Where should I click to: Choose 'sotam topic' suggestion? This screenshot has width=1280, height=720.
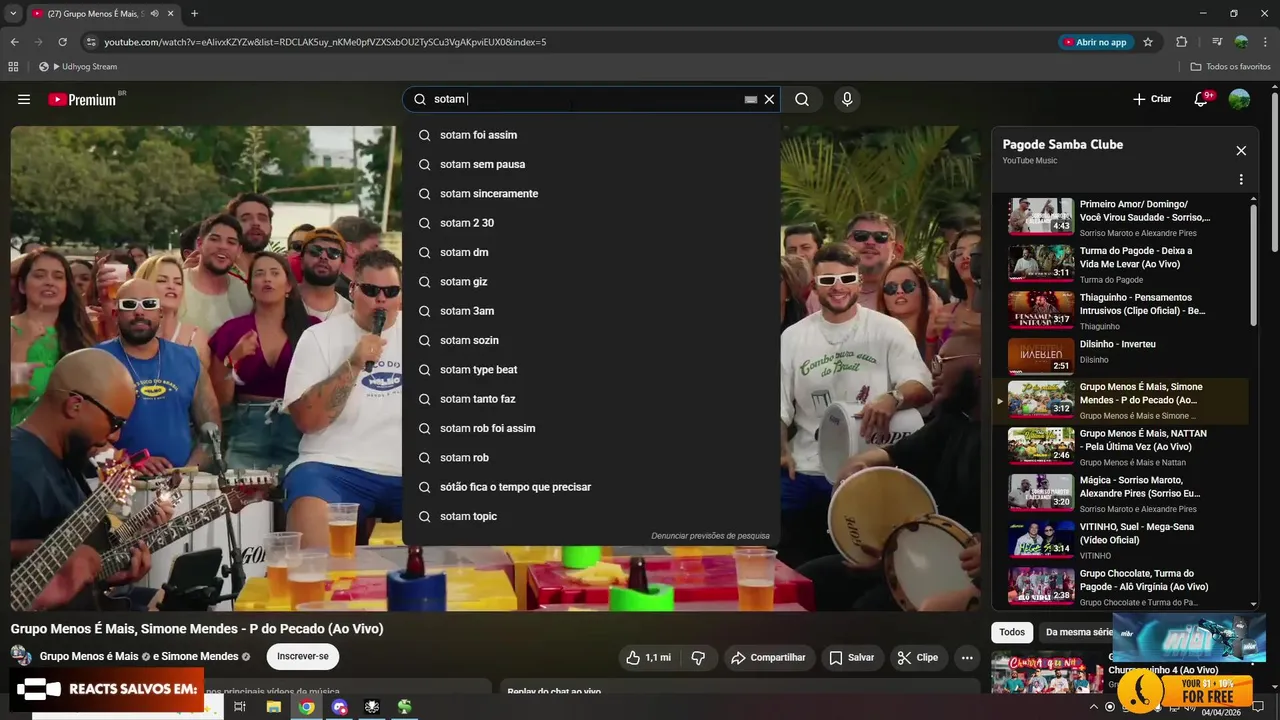[x=591, y=516]
